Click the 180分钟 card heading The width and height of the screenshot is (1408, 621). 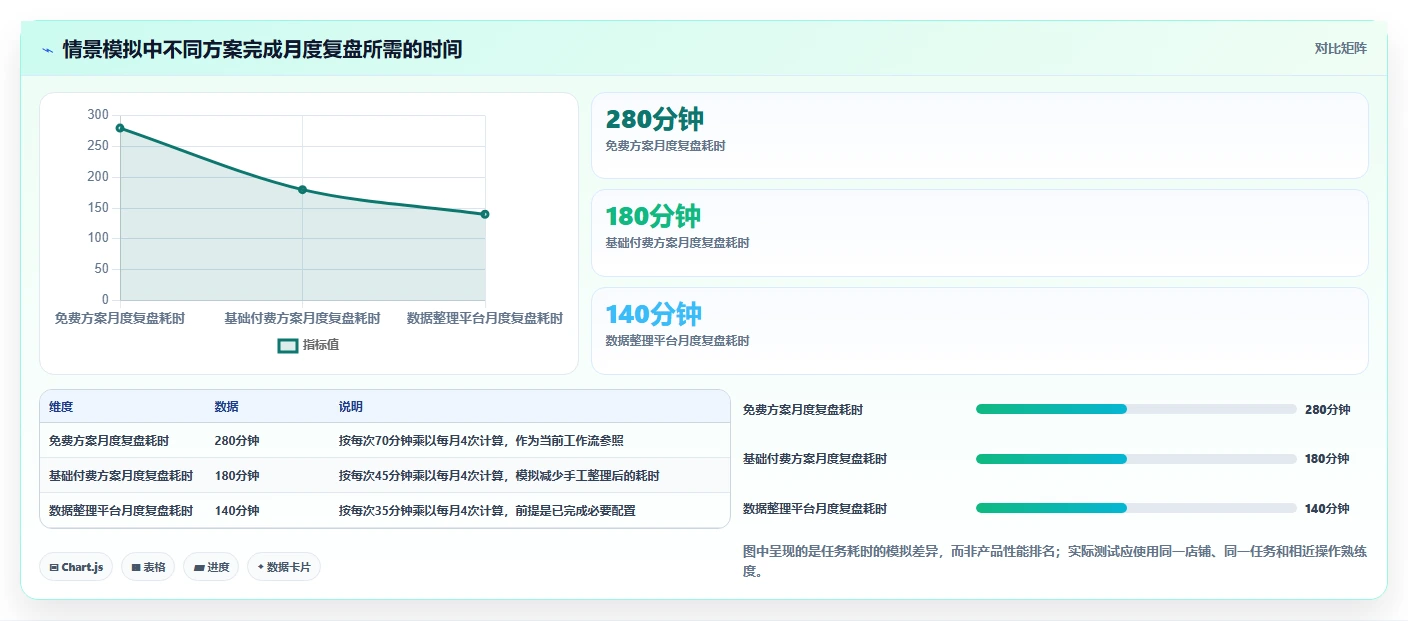(x=653, y=216)
